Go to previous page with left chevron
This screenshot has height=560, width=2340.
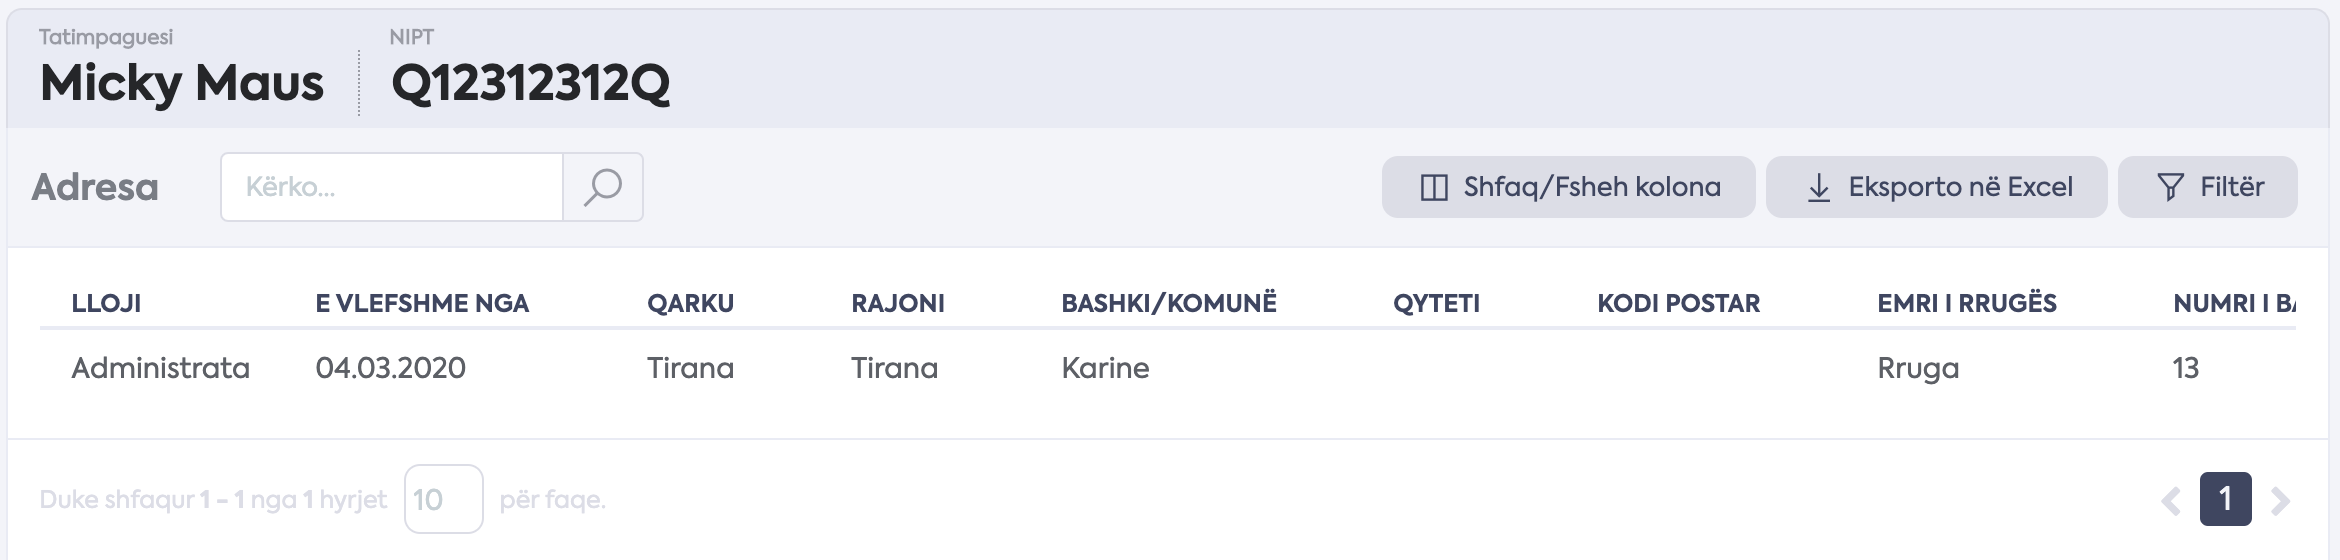click(2170, 500)
